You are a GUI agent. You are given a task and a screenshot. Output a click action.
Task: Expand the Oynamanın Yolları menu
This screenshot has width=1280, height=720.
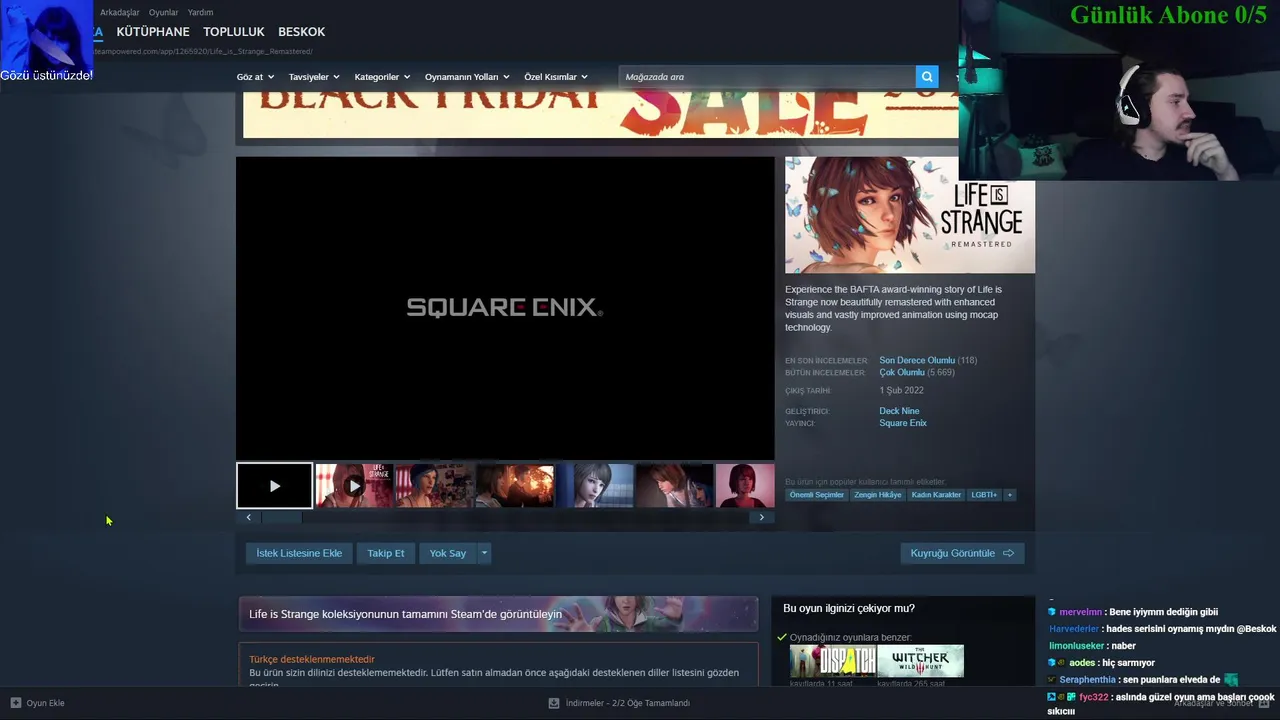click(467, 77)
